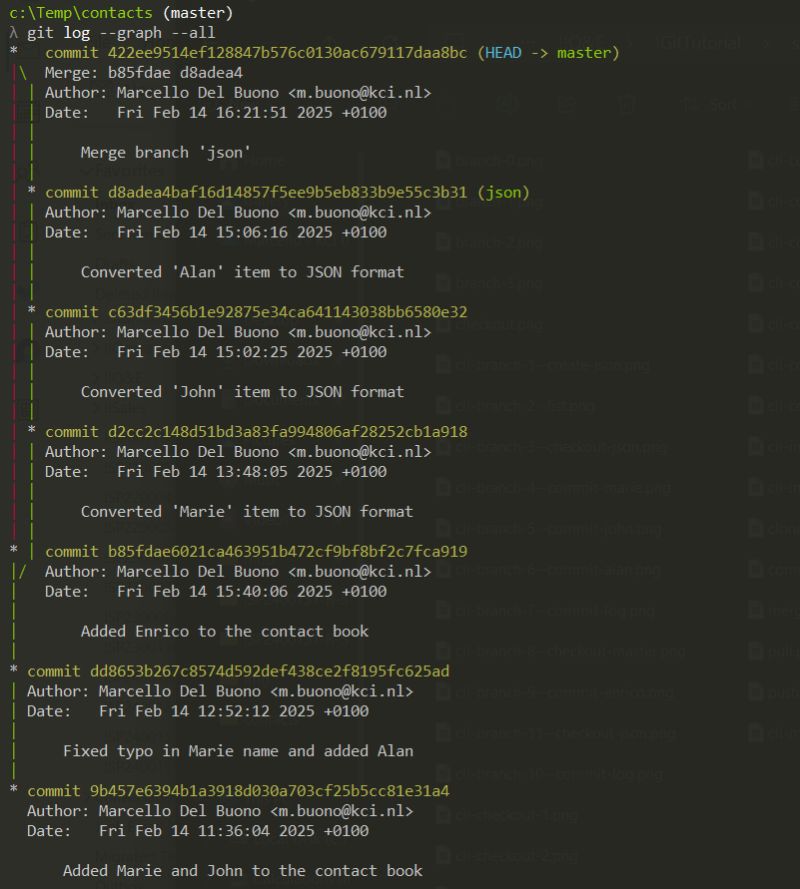Click the date 'Fri Feb 14 16:21:51 2025 +0100'
The height and width of the screenshot is (889, 800).
point(252,112)
